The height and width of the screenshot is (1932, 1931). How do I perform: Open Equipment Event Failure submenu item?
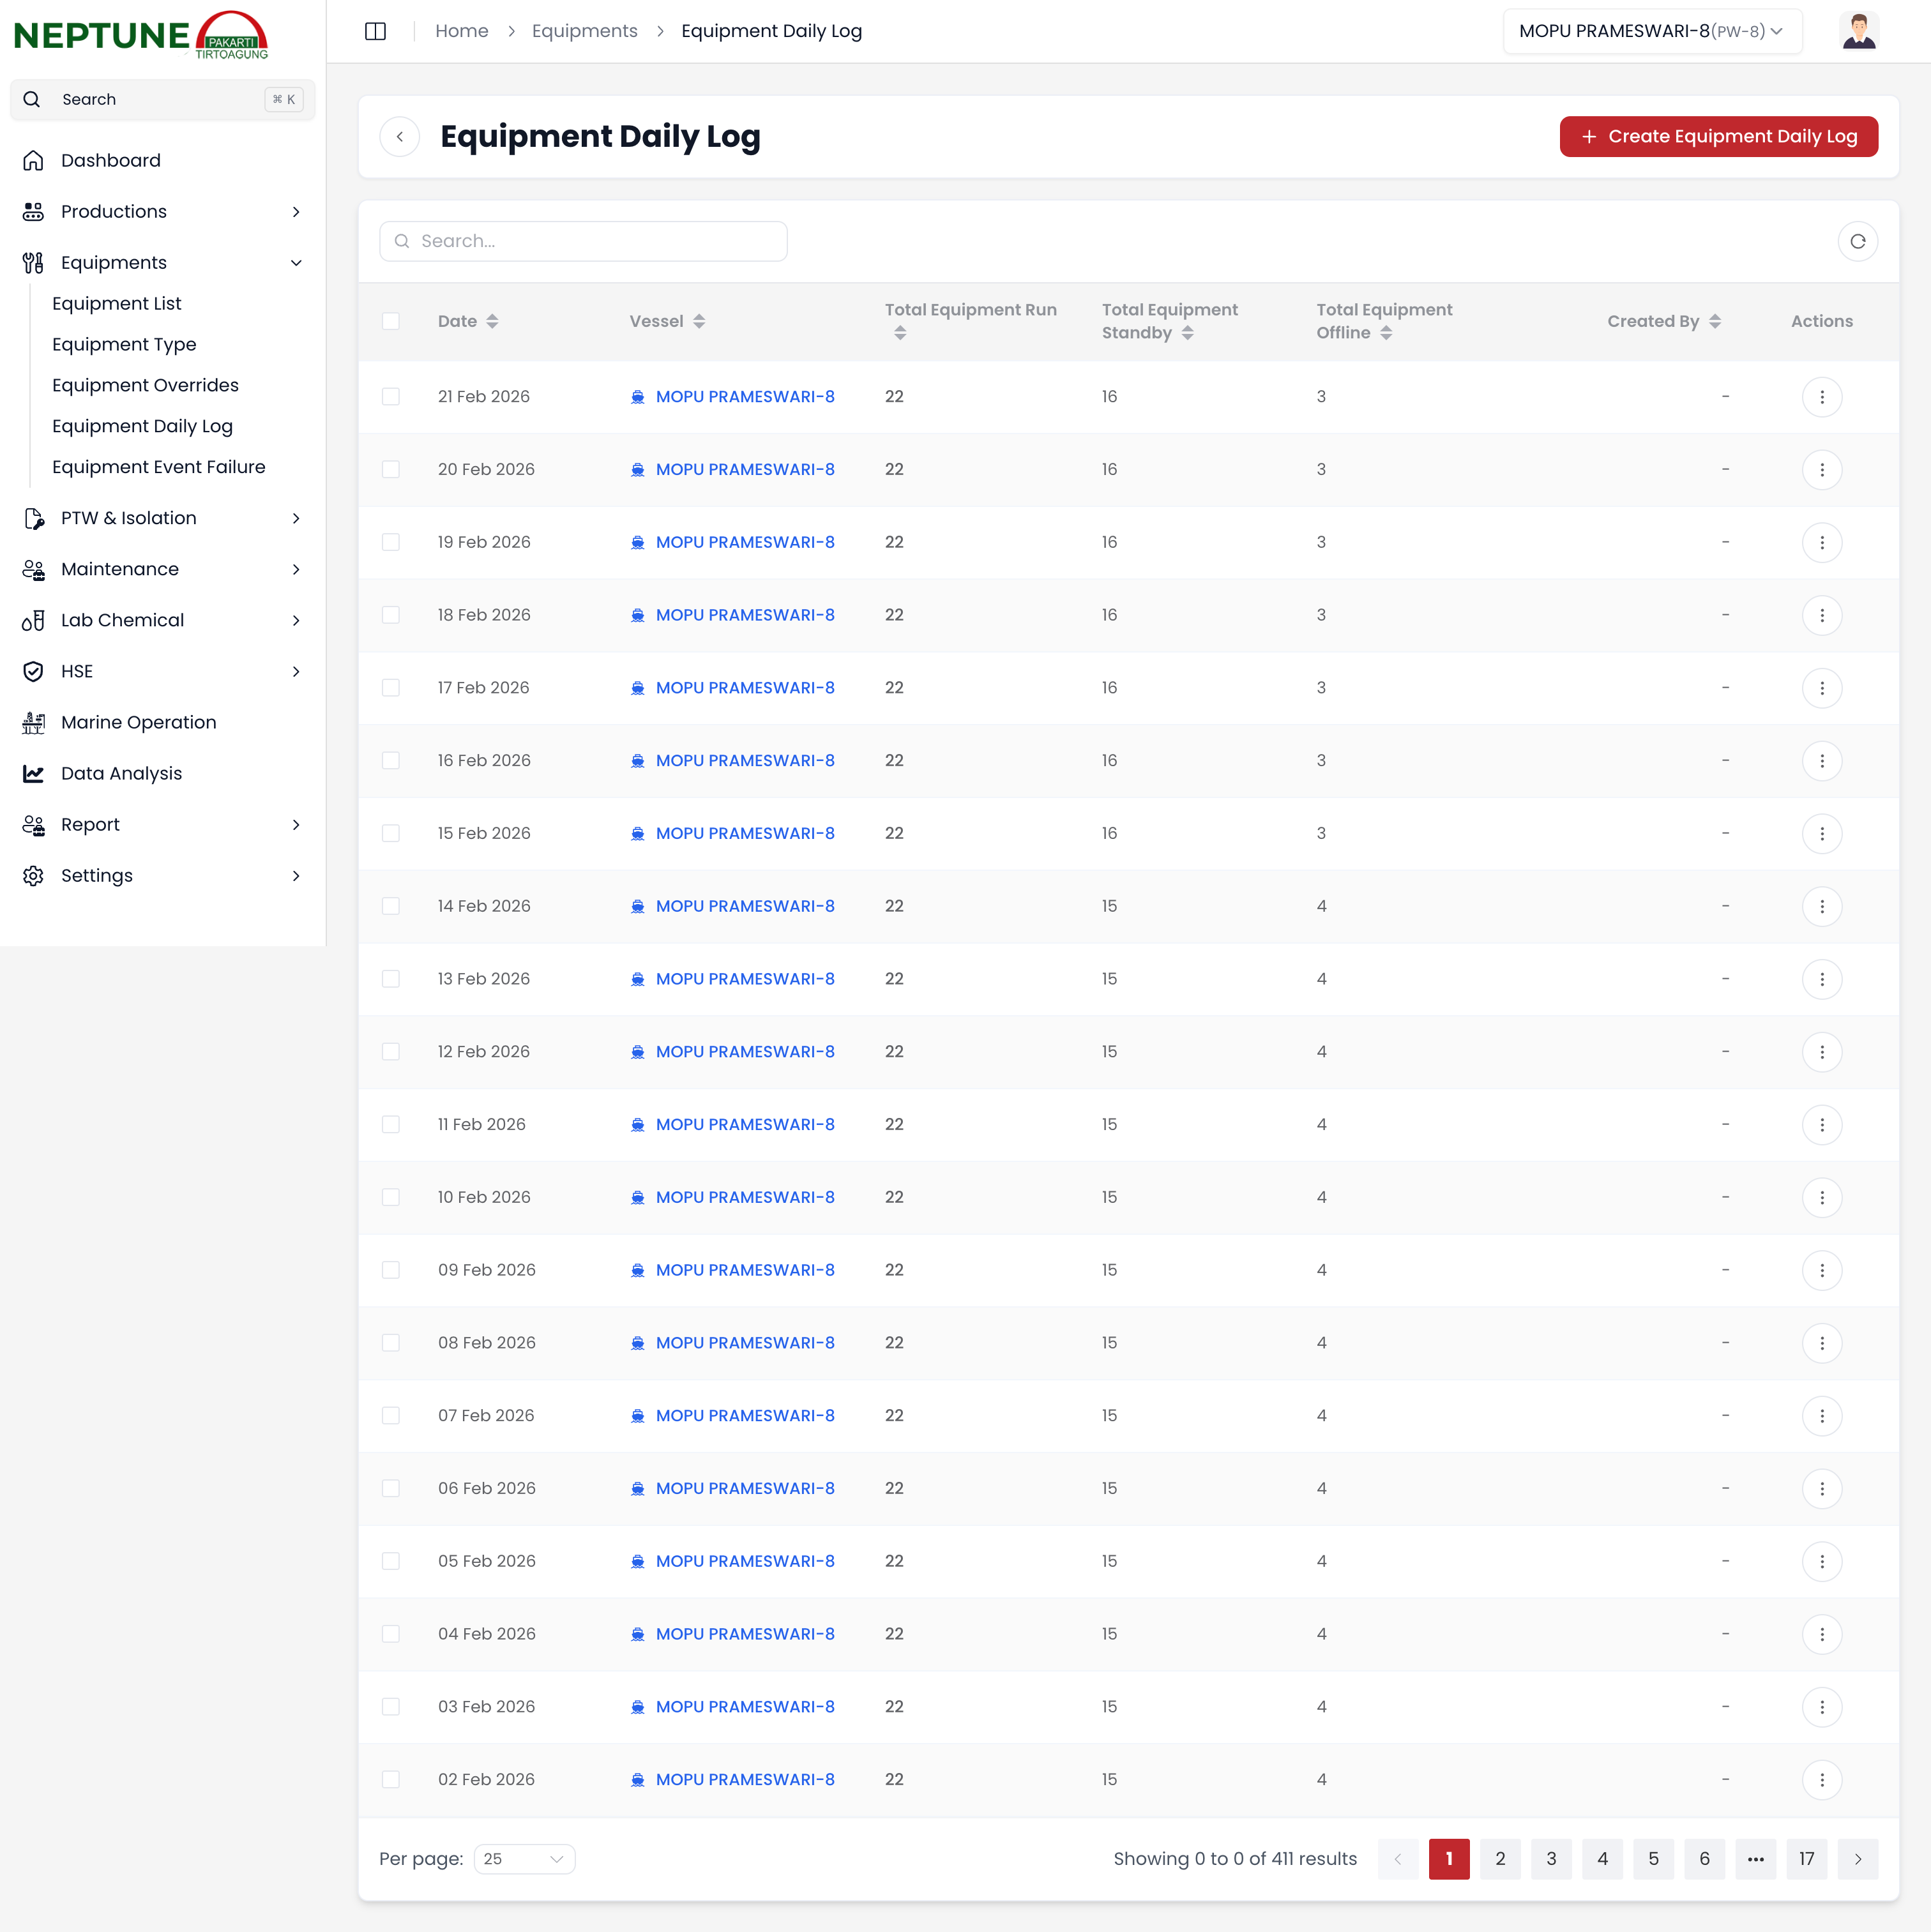159,467
